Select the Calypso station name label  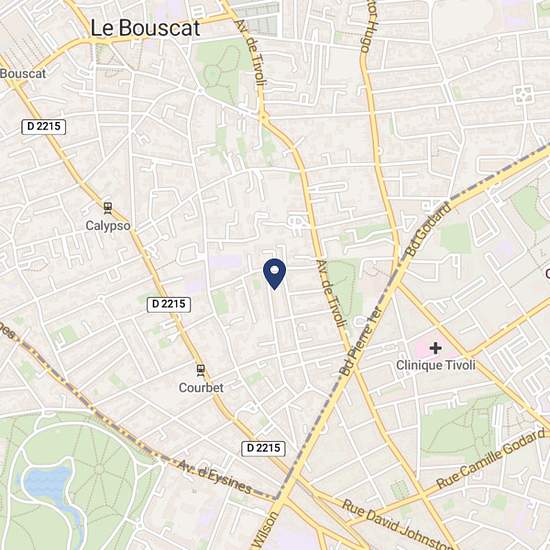click(x=108, y=226)
